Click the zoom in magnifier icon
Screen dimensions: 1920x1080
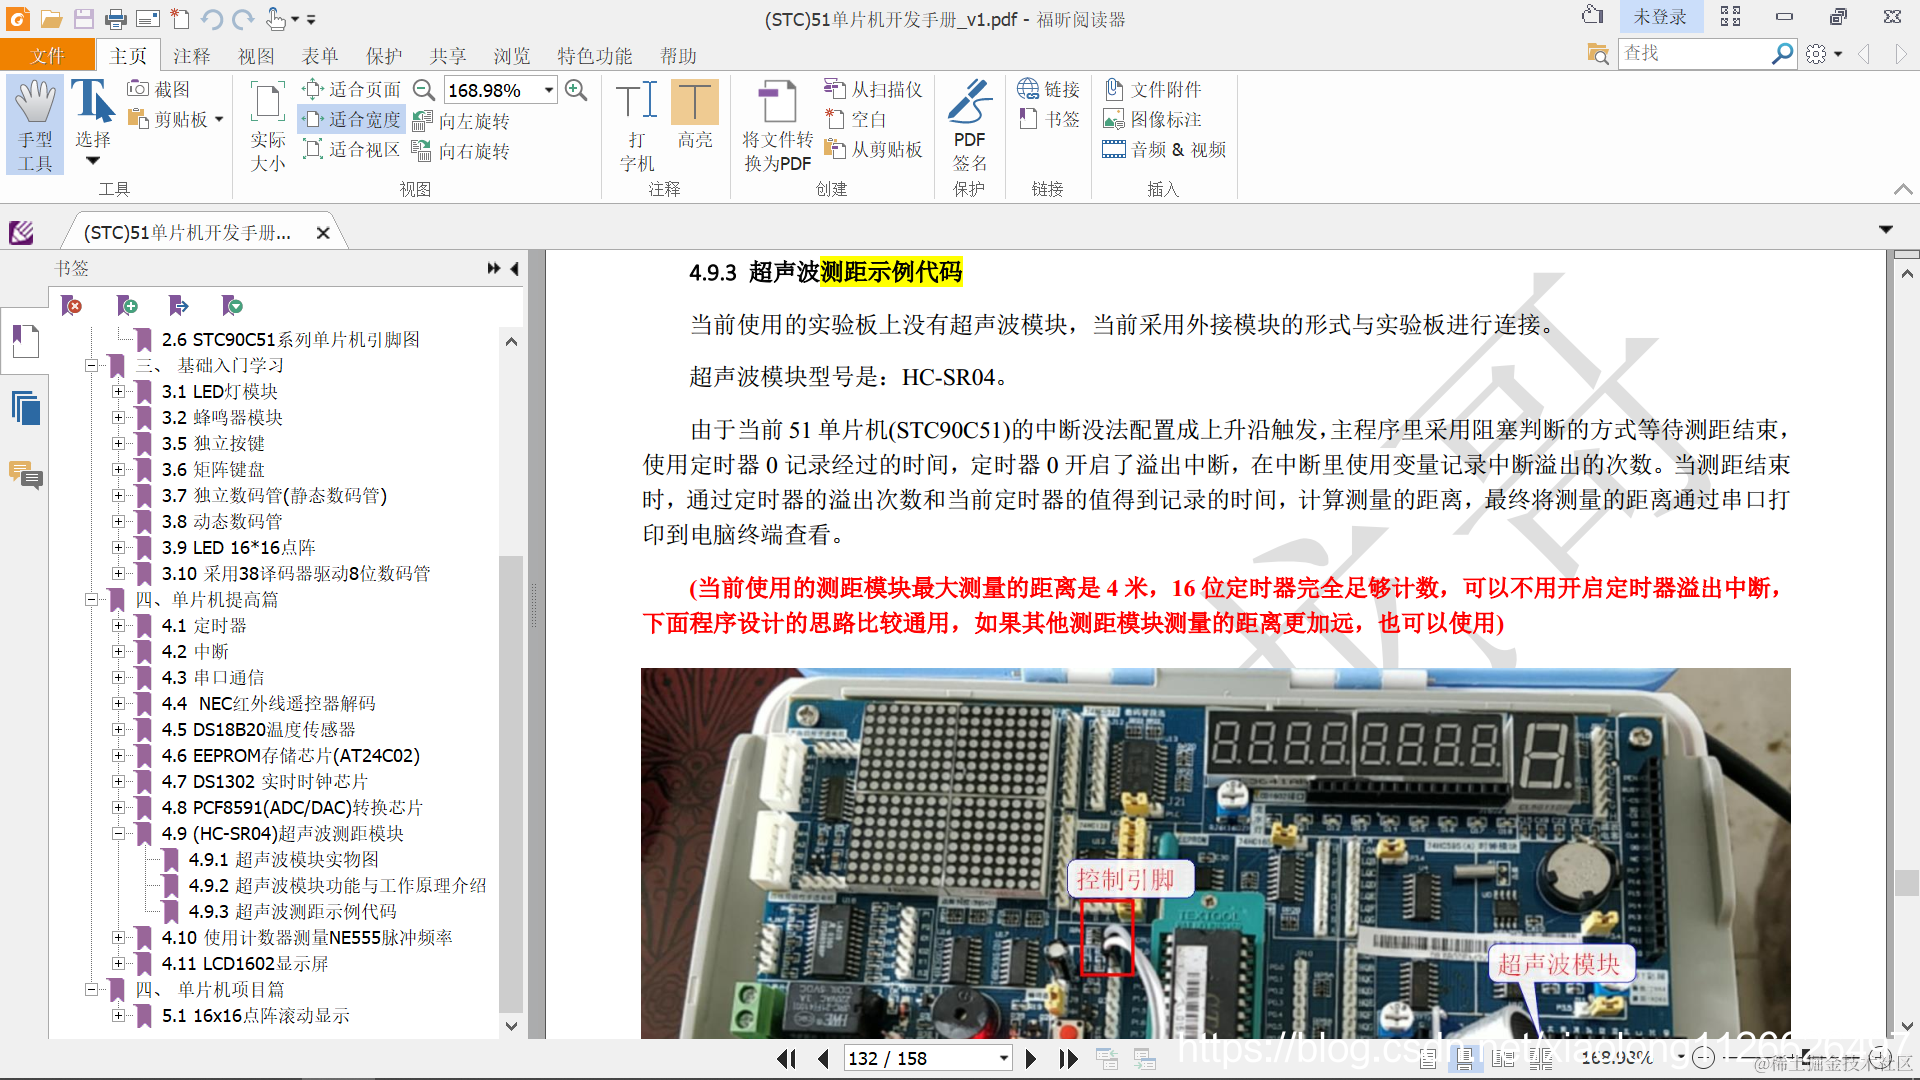[x=576, y=90]
